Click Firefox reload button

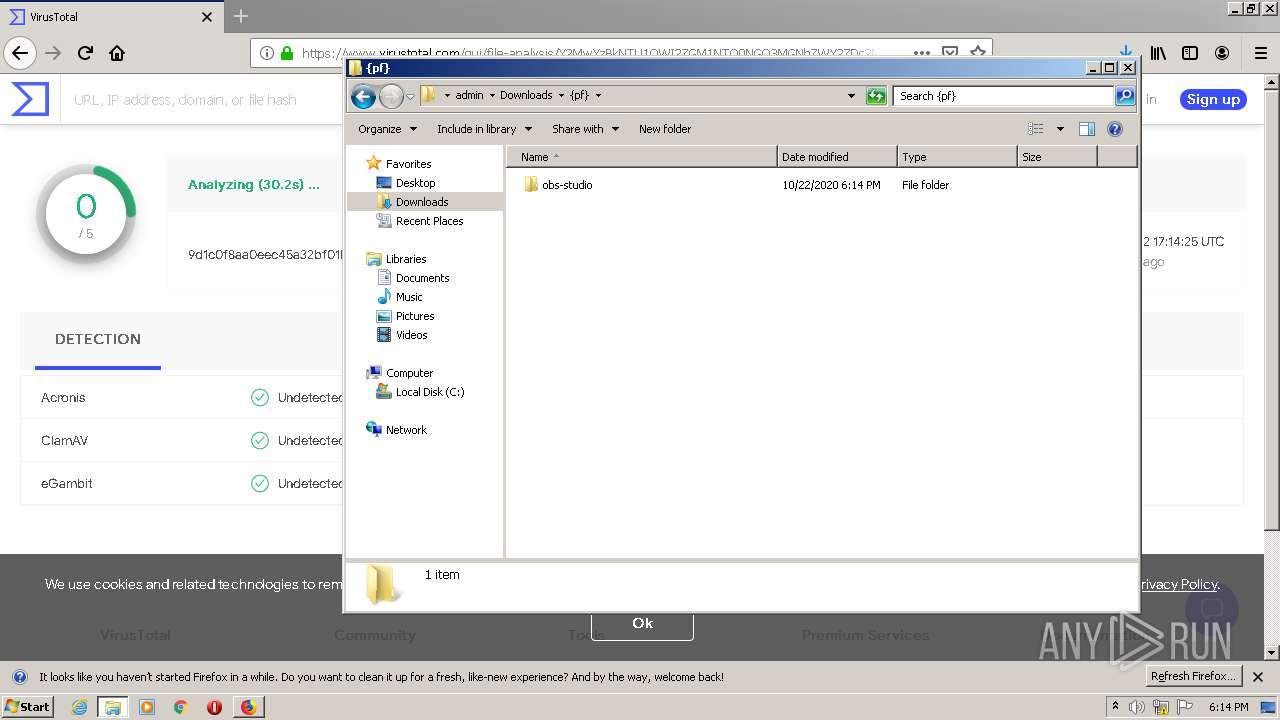click(x=86, y=53)
